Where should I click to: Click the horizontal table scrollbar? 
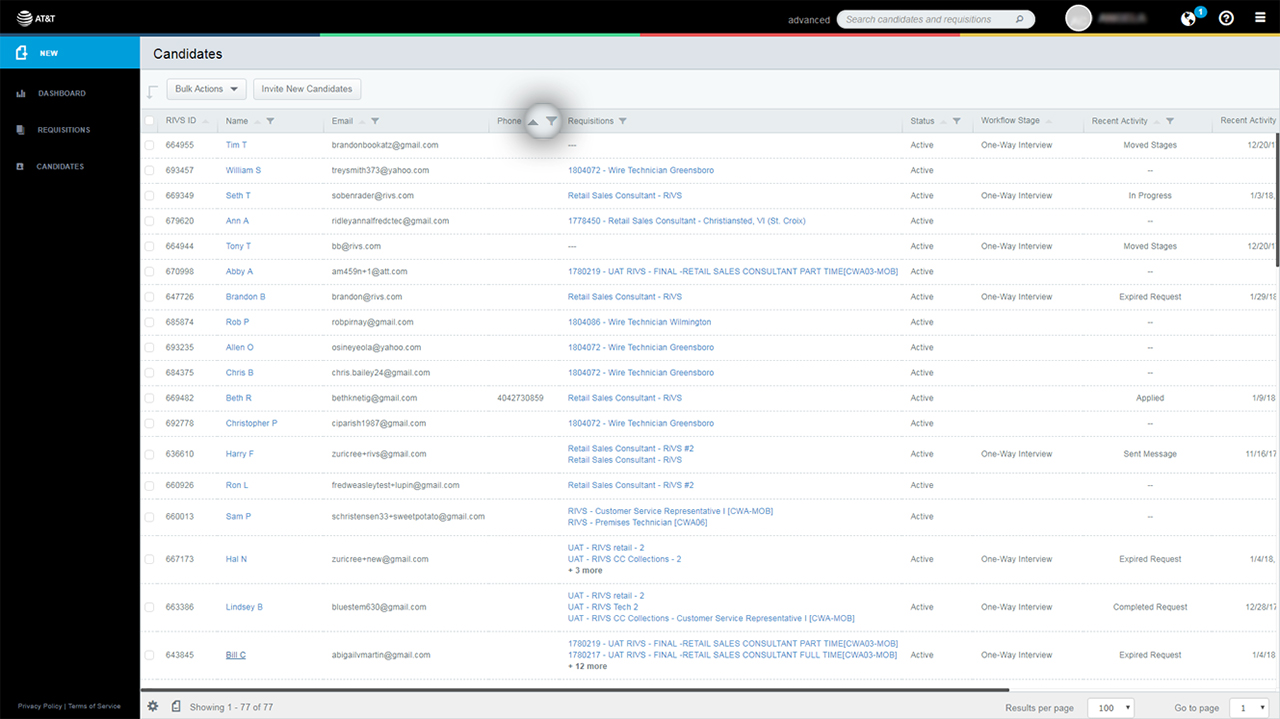575,689
